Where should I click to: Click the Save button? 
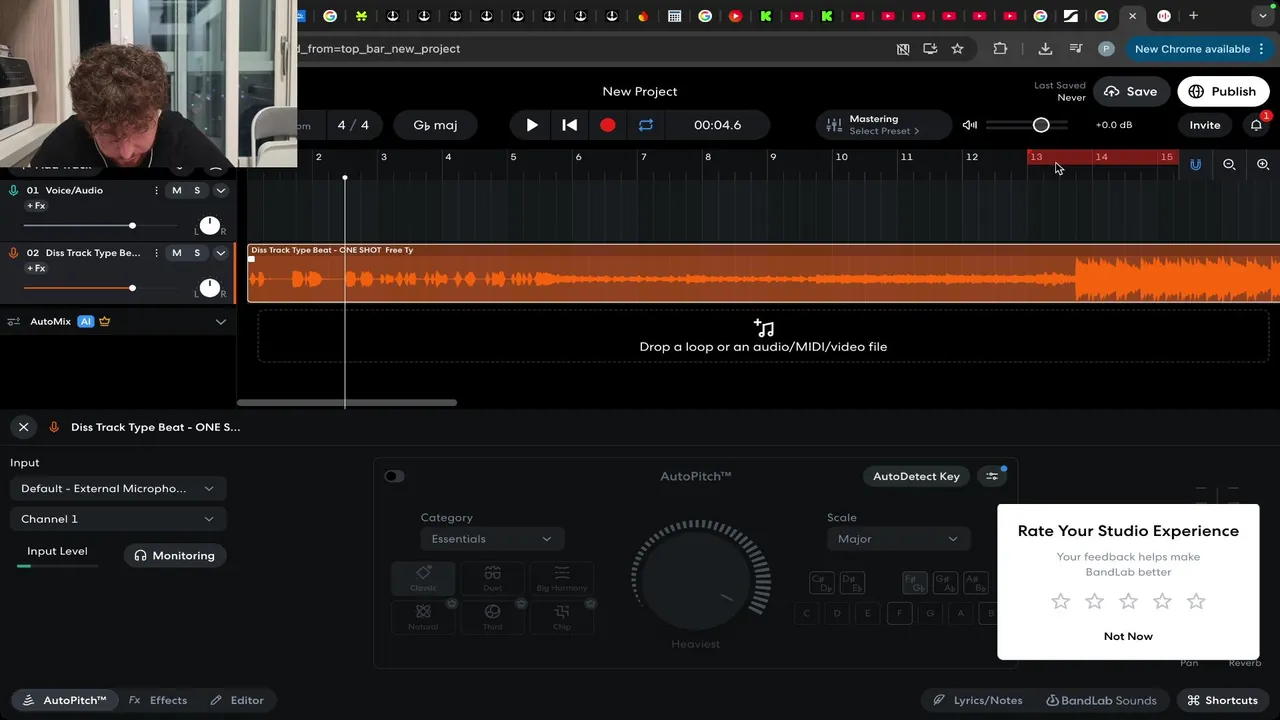click(x=1130, y=91)
